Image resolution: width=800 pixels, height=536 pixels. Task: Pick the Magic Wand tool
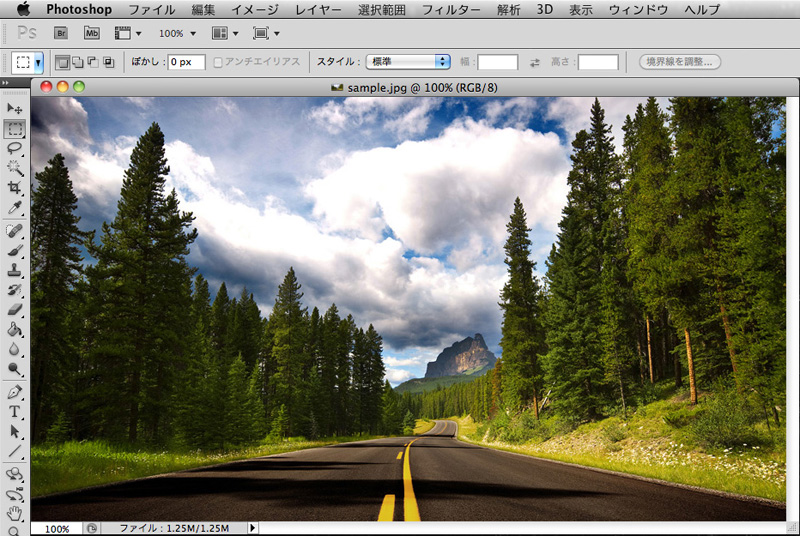point(15,168)
